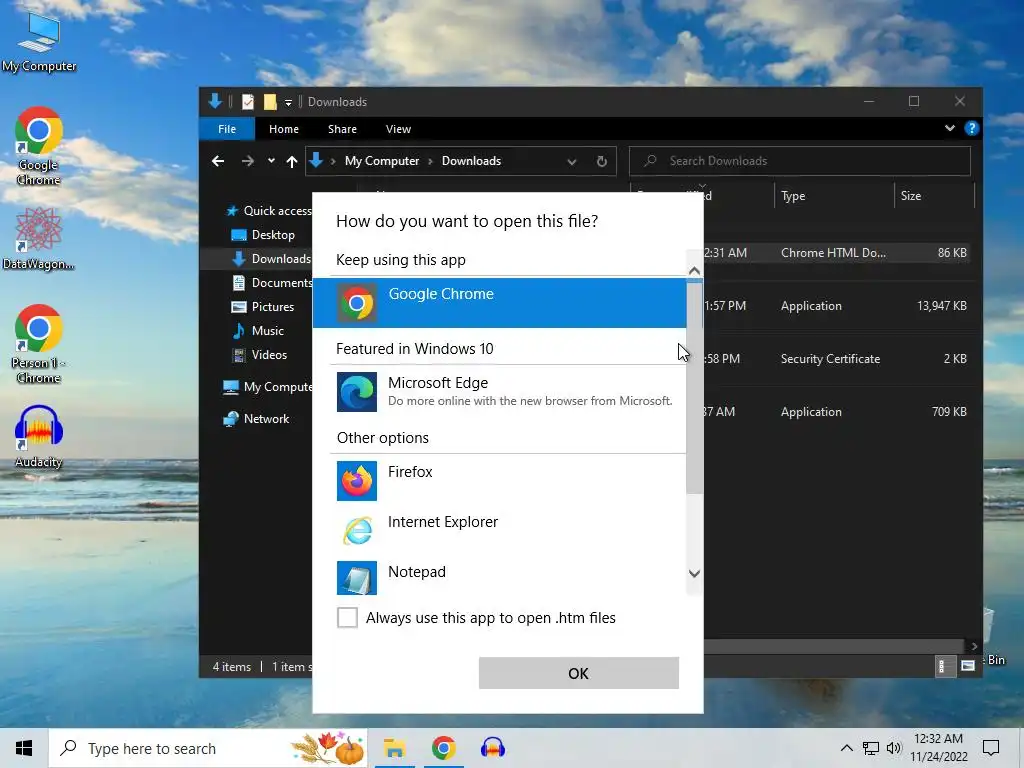Open the notification center icon
The height and width of the screenshot is (768, 1024).
[x=991, y=748]
